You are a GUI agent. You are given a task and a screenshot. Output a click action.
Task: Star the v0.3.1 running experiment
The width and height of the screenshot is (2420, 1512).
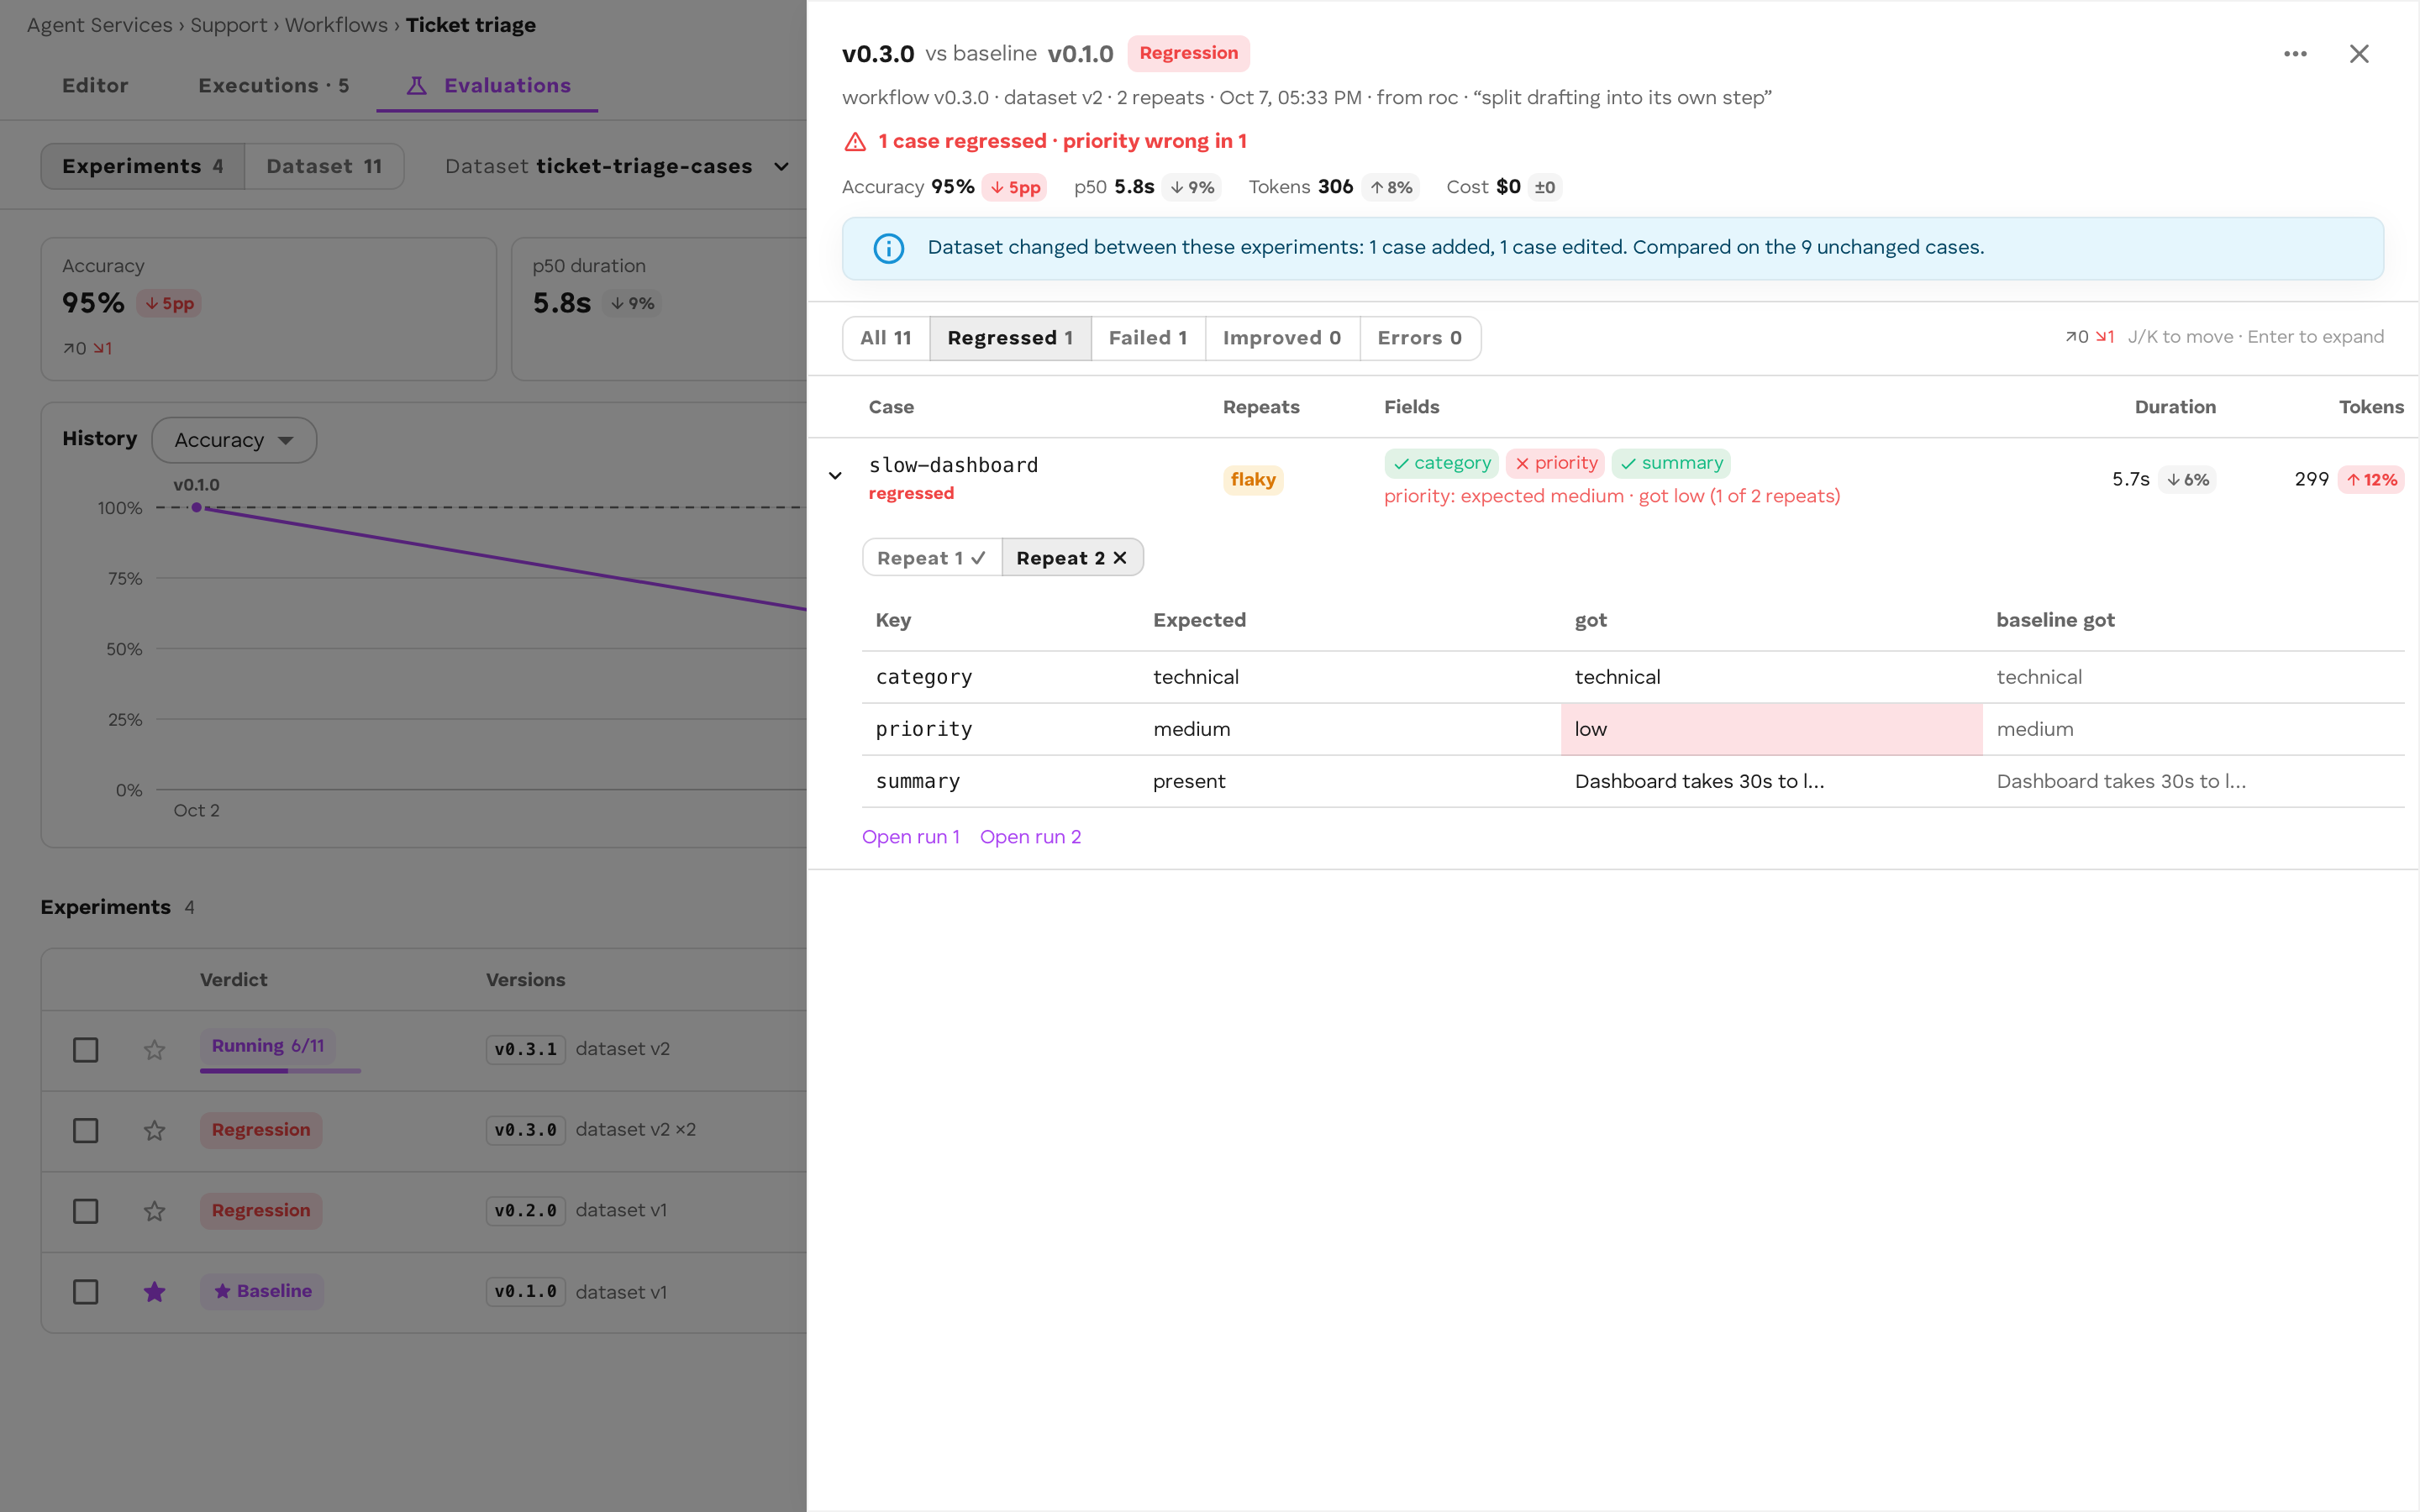pos(154,1050)
